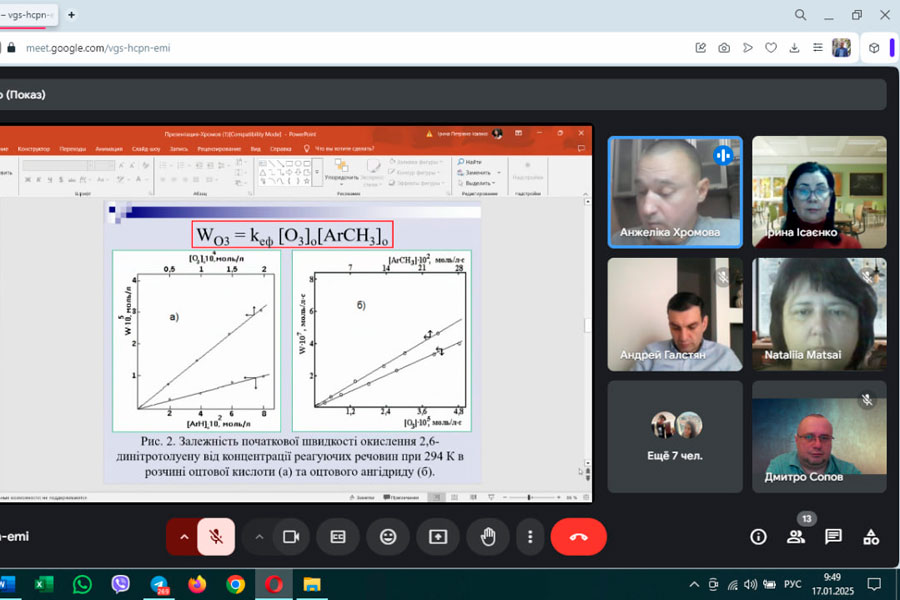Open the meeting details info panel
Image resolution: width=900 pixels, height=600 pixels.
[x=758, y=537]
